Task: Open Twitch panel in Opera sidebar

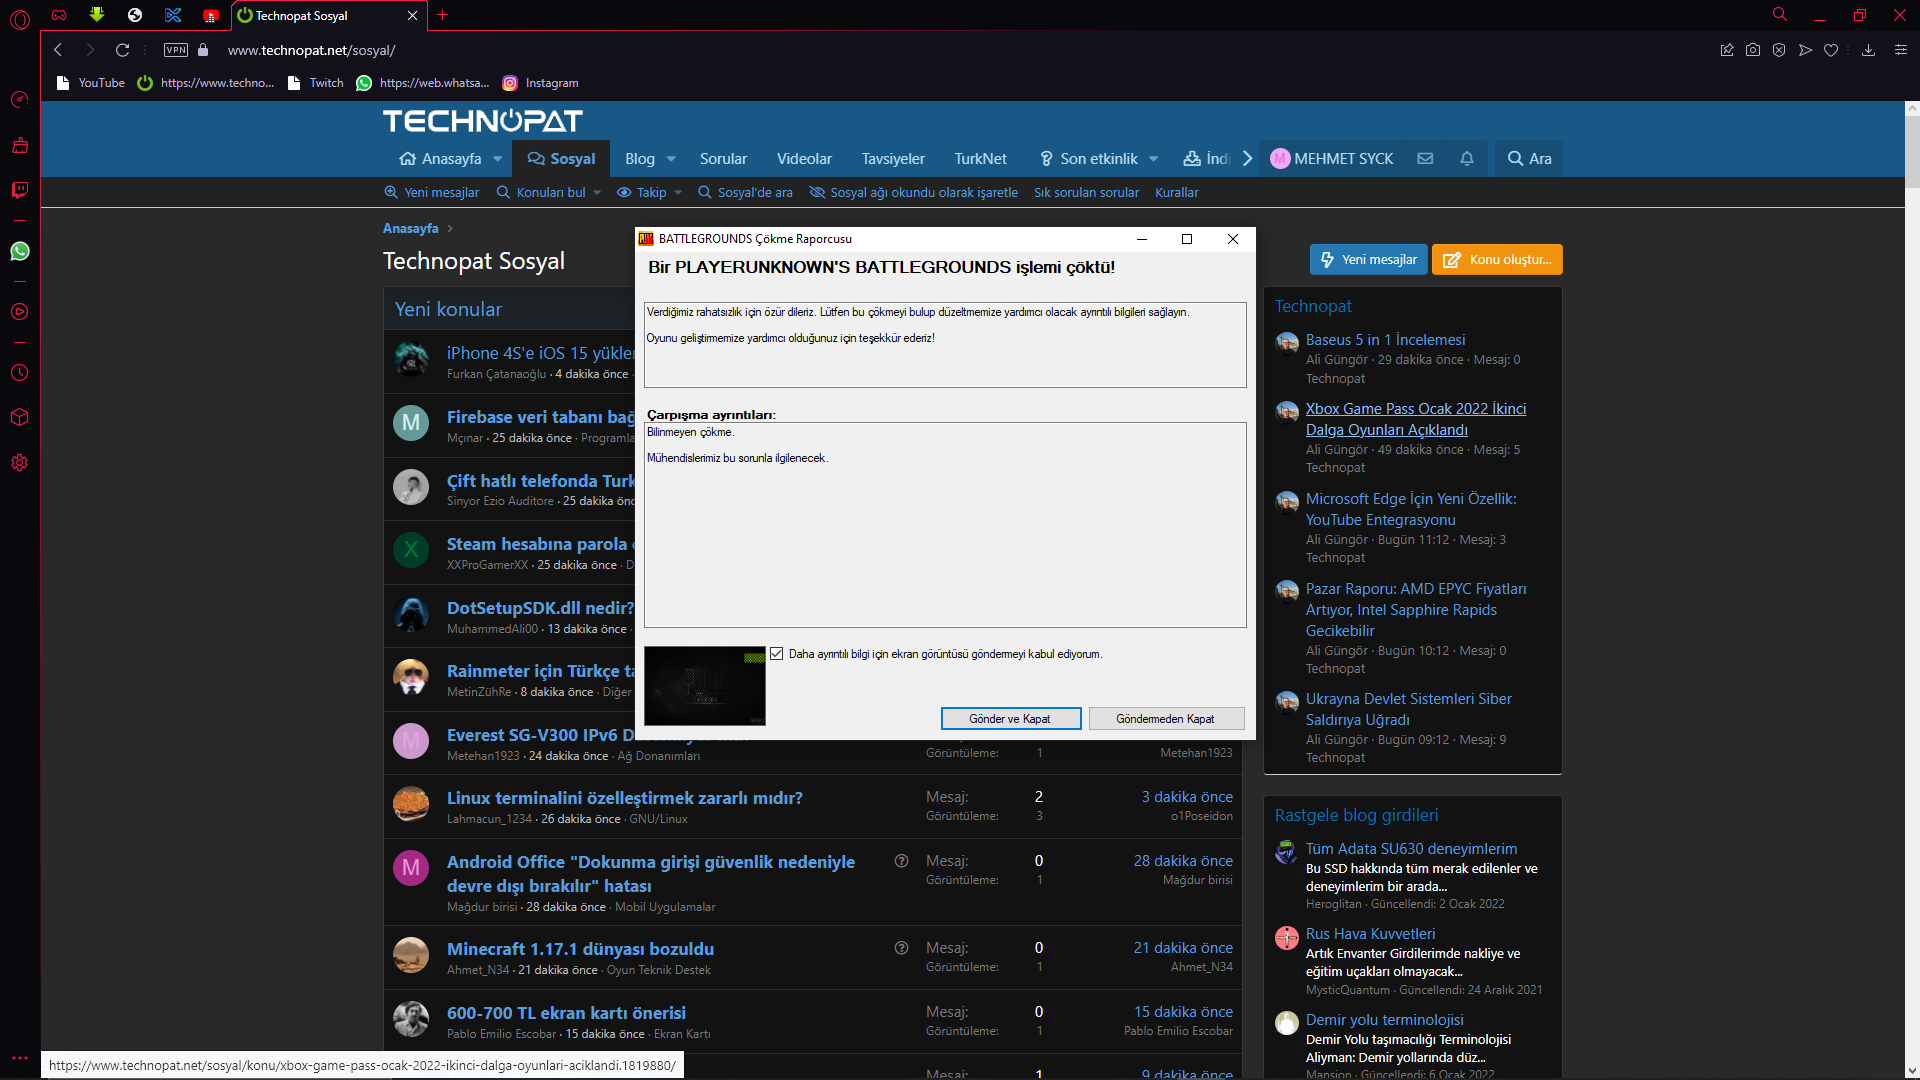Action: tap(20, 190)
